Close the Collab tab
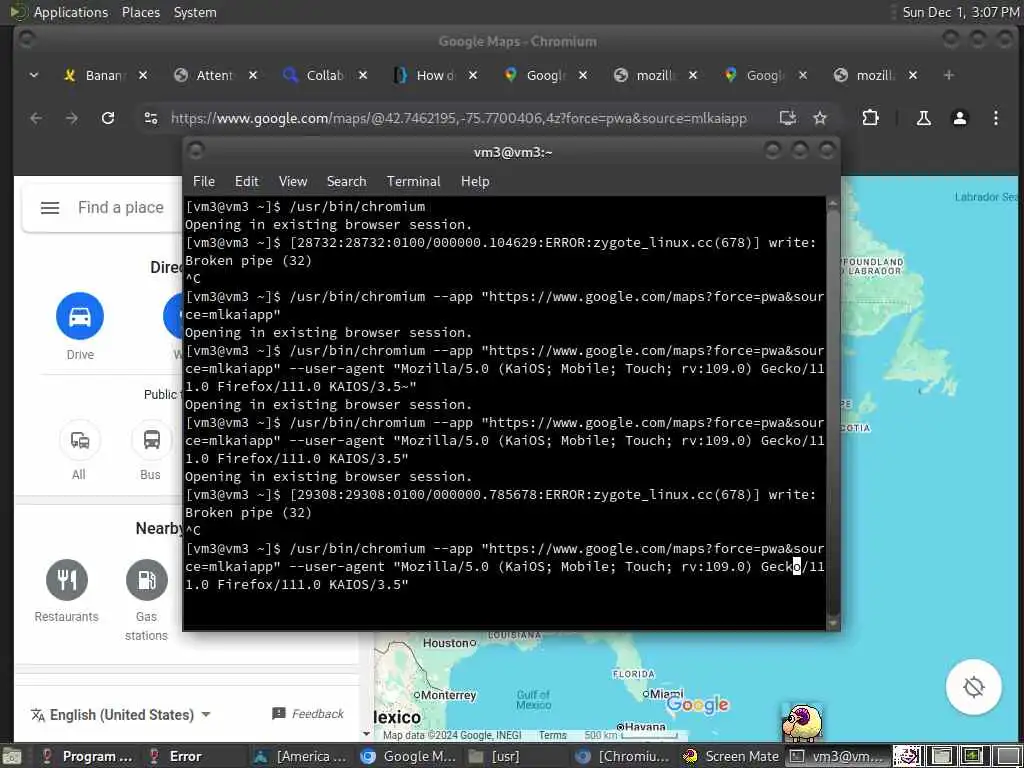 [x=363, y=76]
